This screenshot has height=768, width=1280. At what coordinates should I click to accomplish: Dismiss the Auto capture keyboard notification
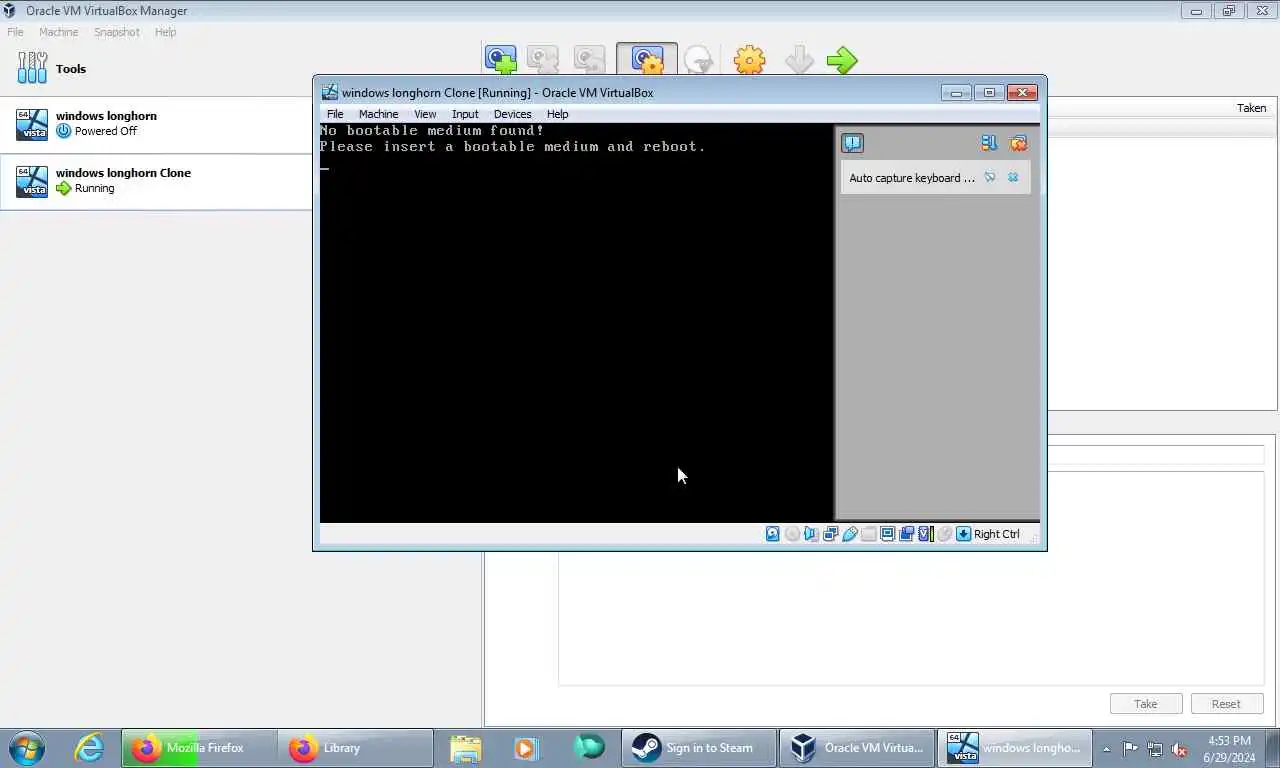tap(1013, 177)
